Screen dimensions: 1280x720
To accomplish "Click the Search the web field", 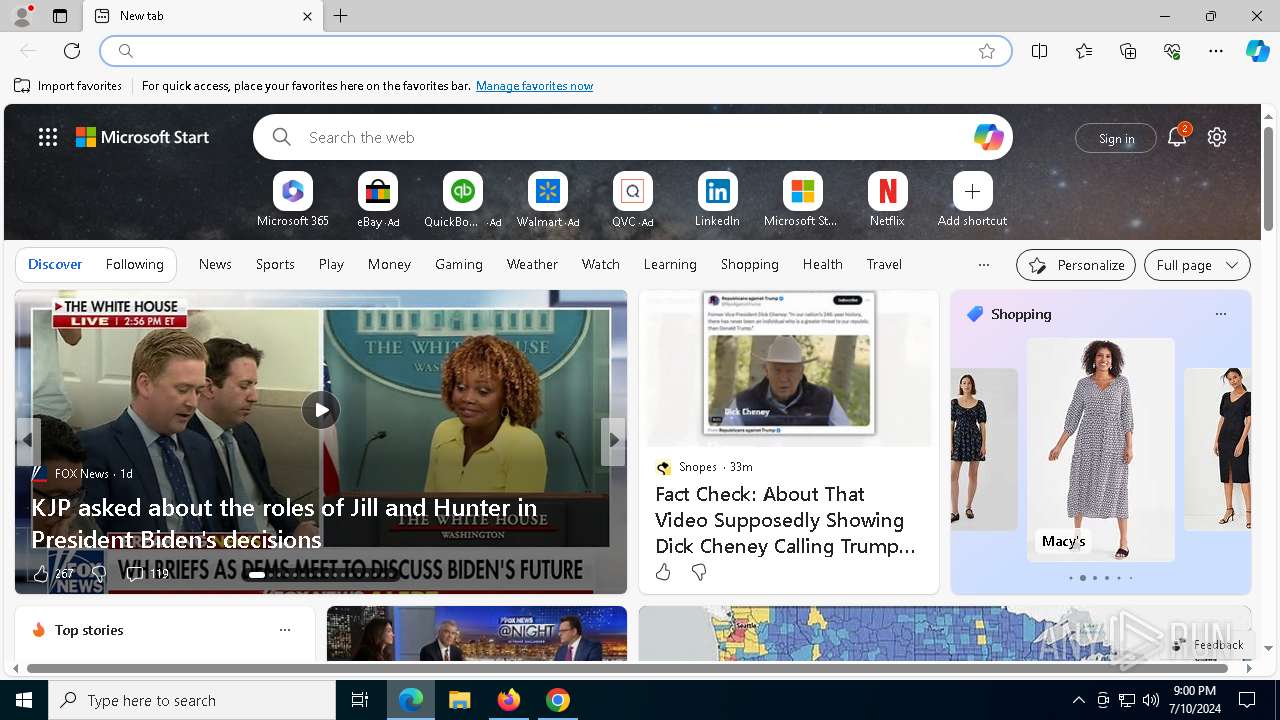I will [632, 137].
